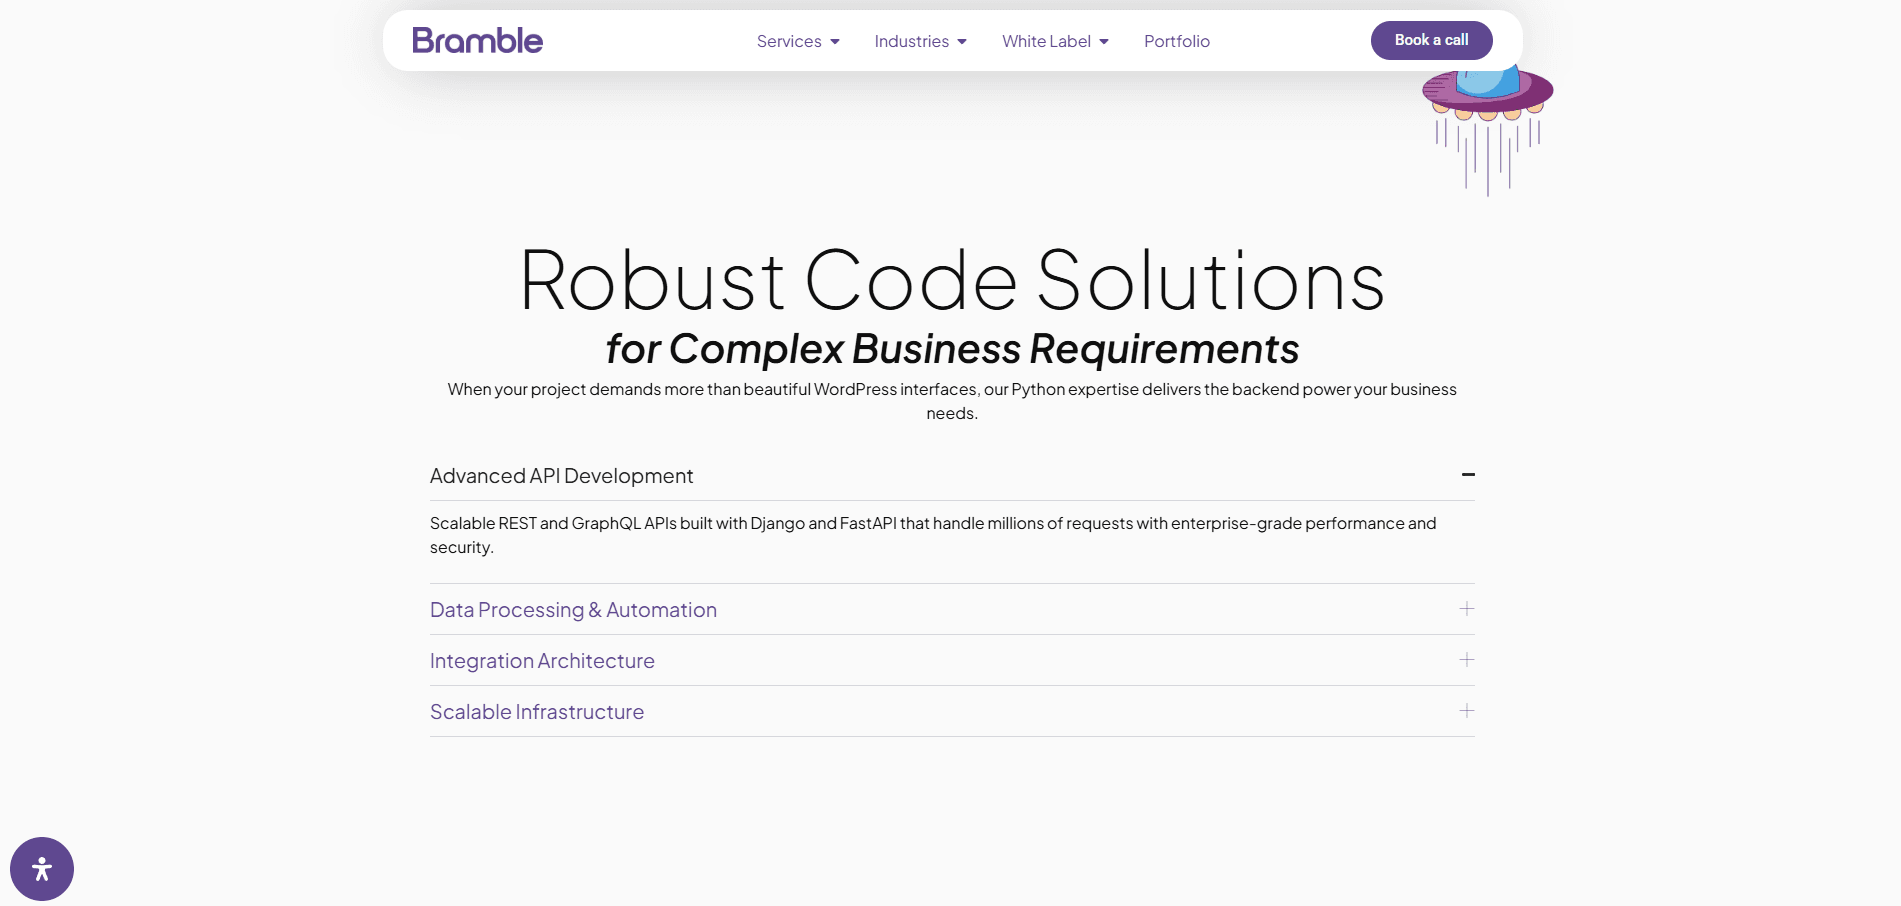This screenshot has height=906, width=1901.
Task: Go to the Portfolio page
Action: (1176, 42)
